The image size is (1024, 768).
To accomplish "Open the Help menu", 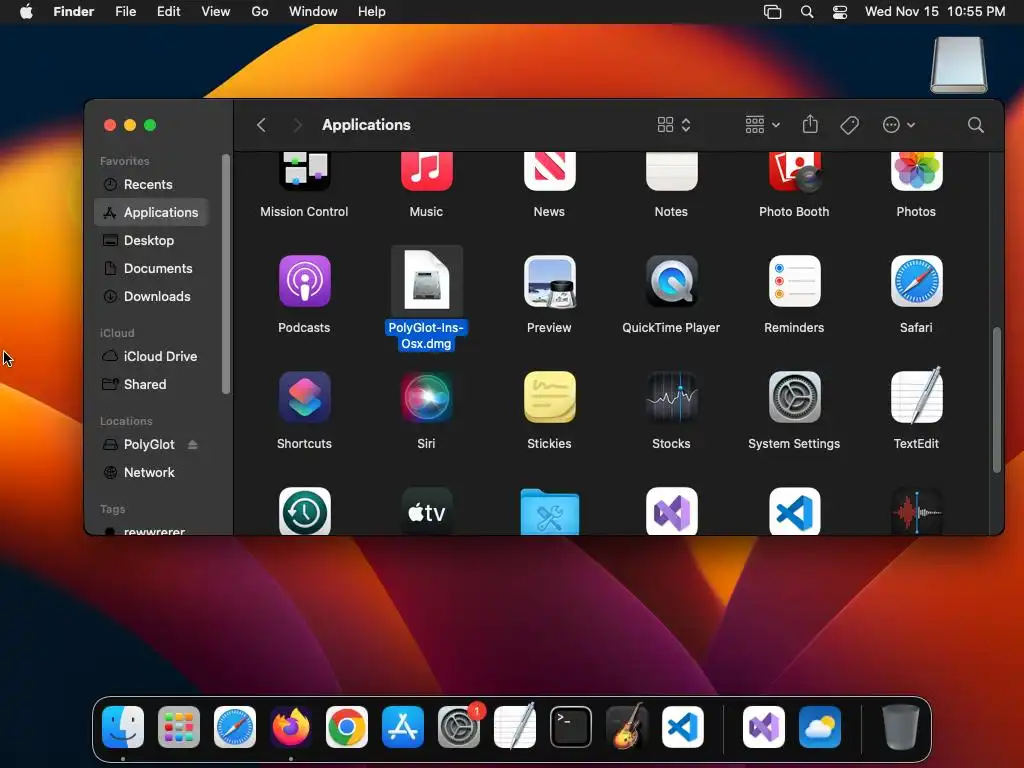I will [372, 11].
